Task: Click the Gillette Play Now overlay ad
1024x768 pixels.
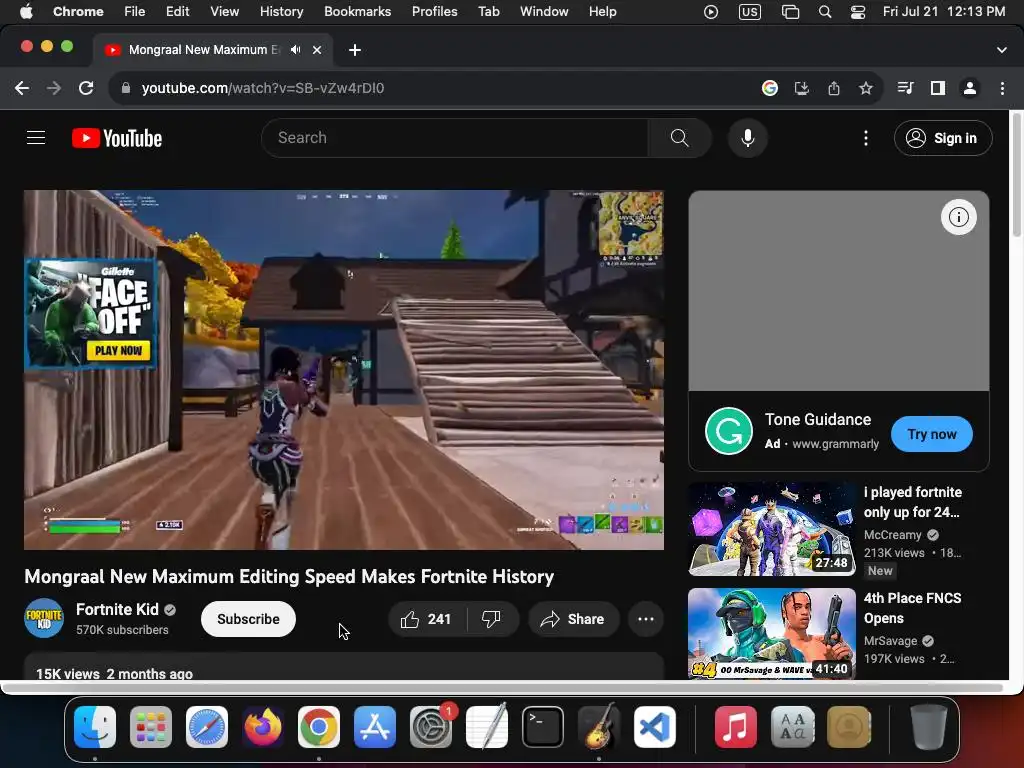Action: pos(90,314)
